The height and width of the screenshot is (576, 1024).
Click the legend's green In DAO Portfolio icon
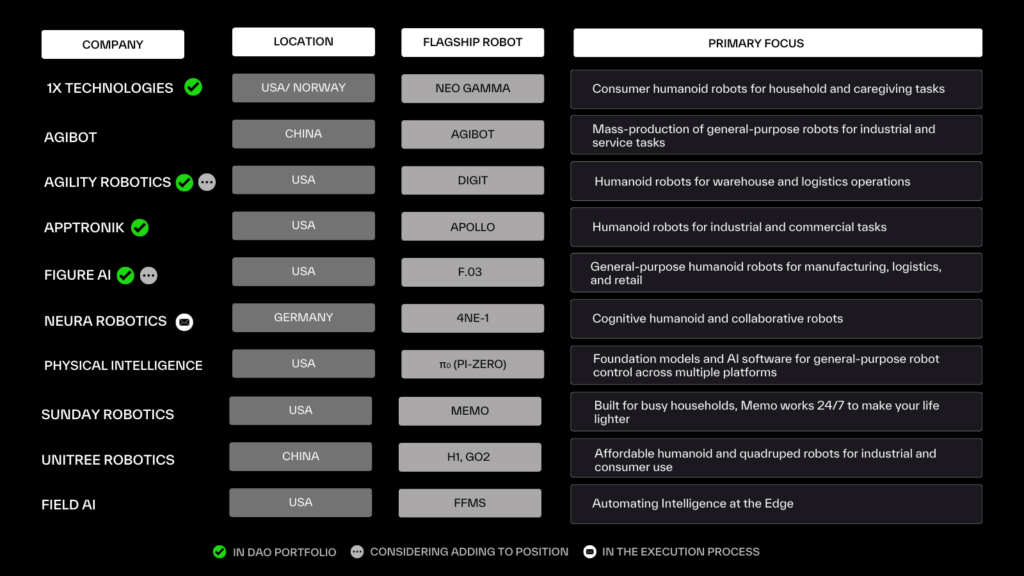click(219, 551)
